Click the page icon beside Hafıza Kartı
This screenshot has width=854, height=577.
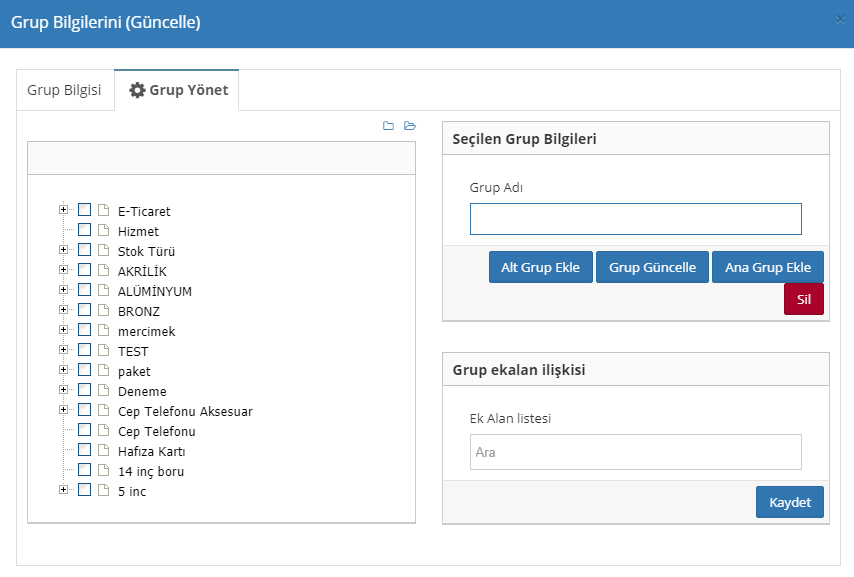pyautogui.click(x=103, y=450)
